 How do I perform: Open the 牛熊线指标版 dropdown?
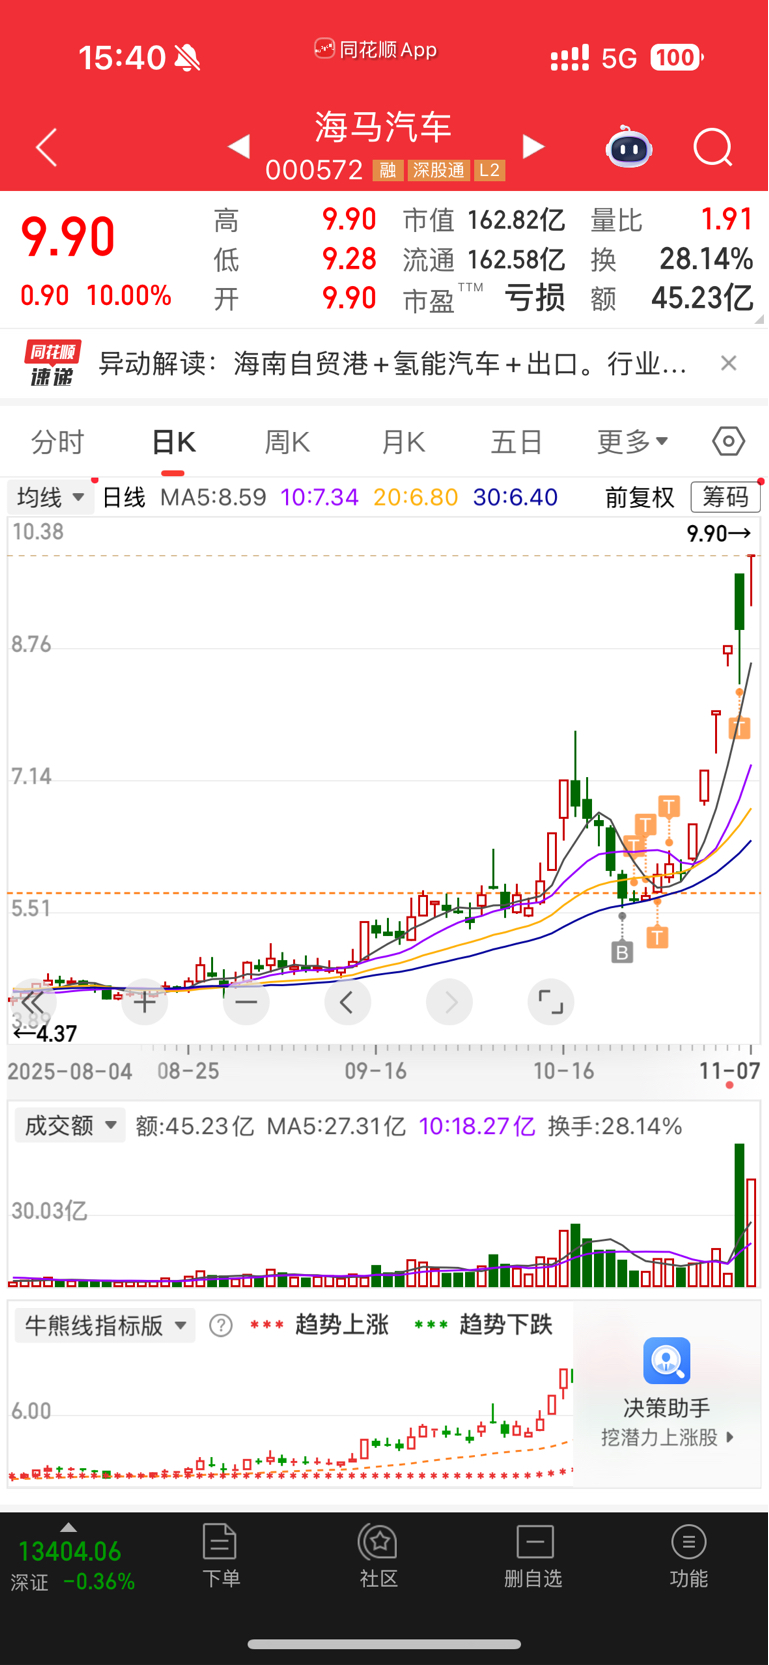pos(105,1326)
